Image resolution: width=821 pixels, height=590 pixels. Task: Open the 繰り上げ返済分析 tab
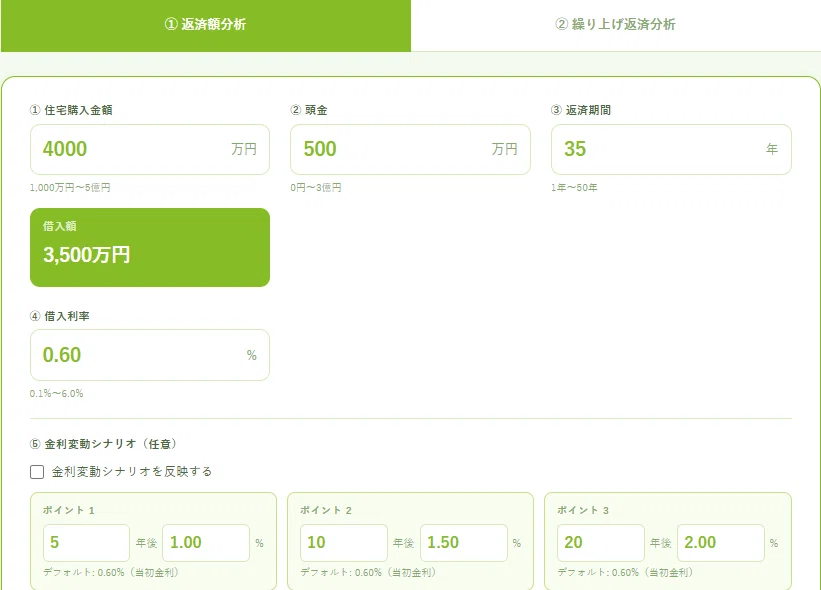point(616,25)
